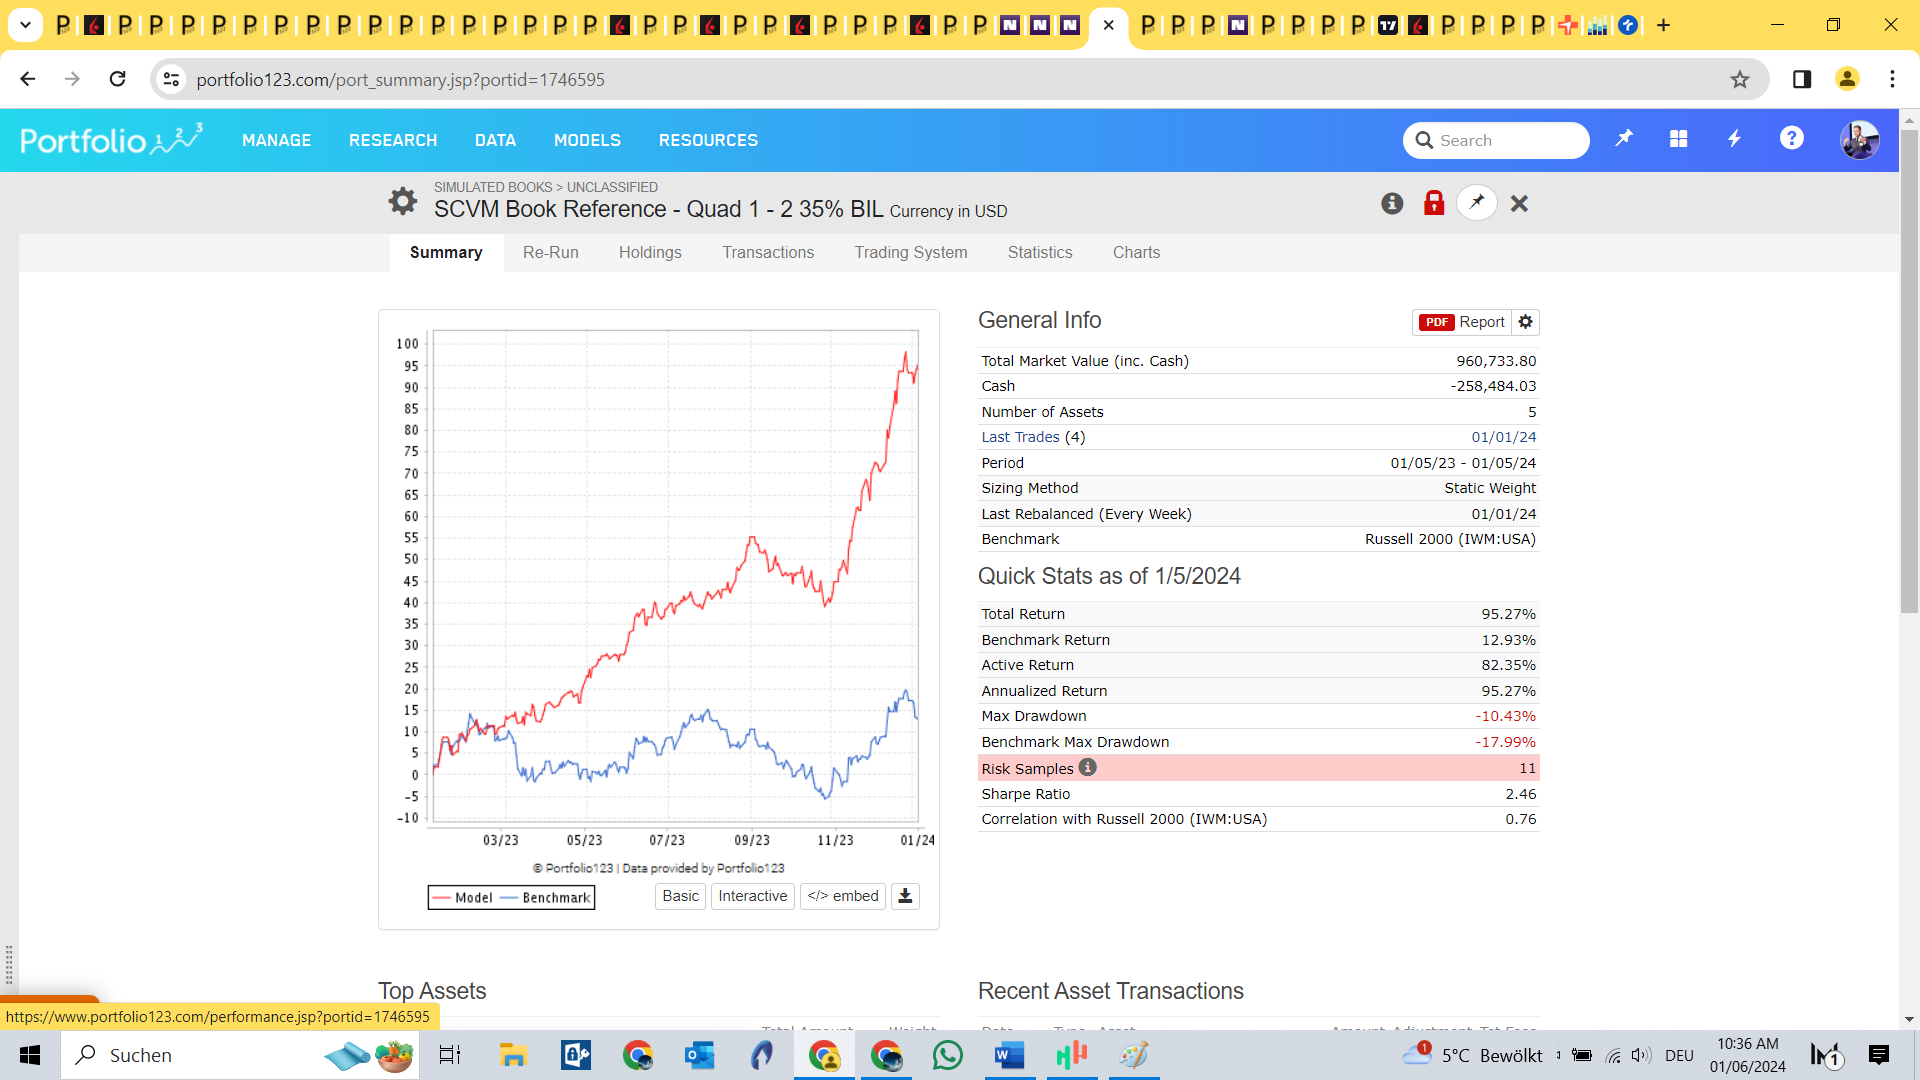
Task: Click the red lock icon
Action: pyautogui.click(x=1434, y=203)
